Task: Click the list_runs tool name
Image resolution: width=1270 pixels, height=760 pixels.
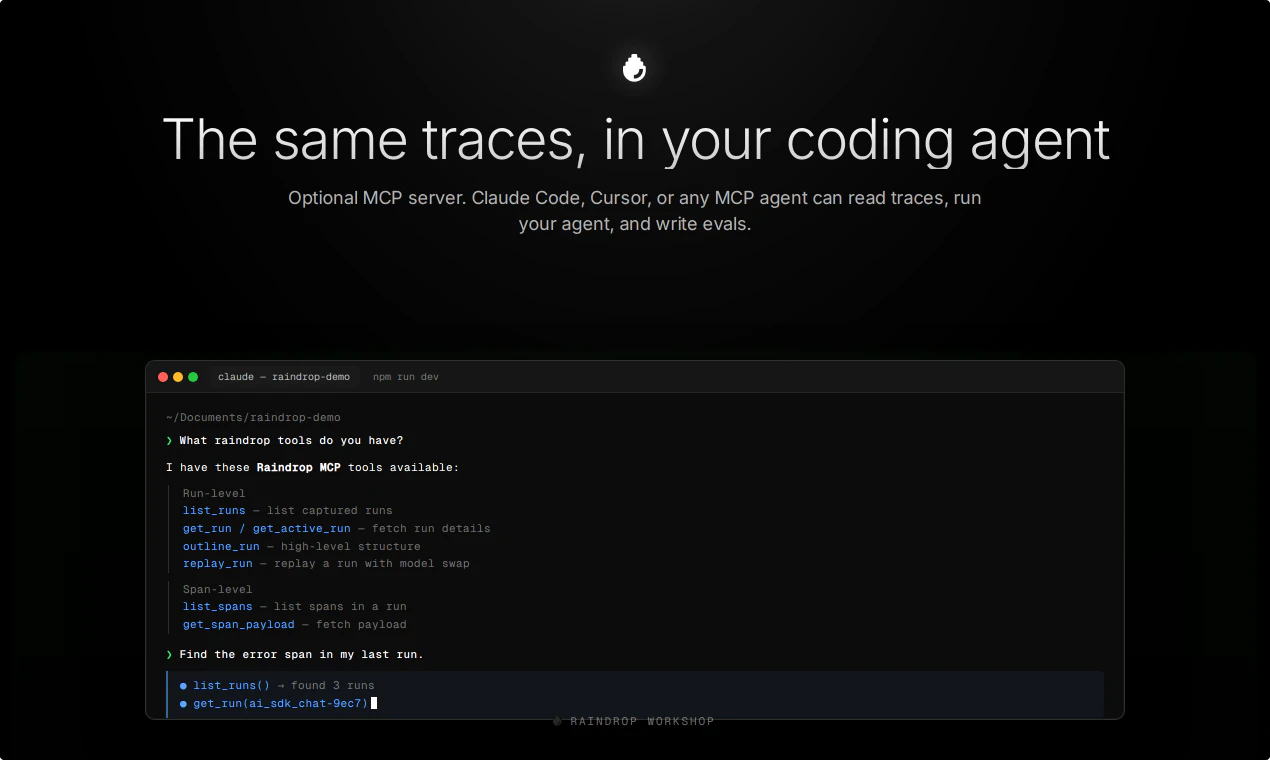Action: tap(214, 511)
